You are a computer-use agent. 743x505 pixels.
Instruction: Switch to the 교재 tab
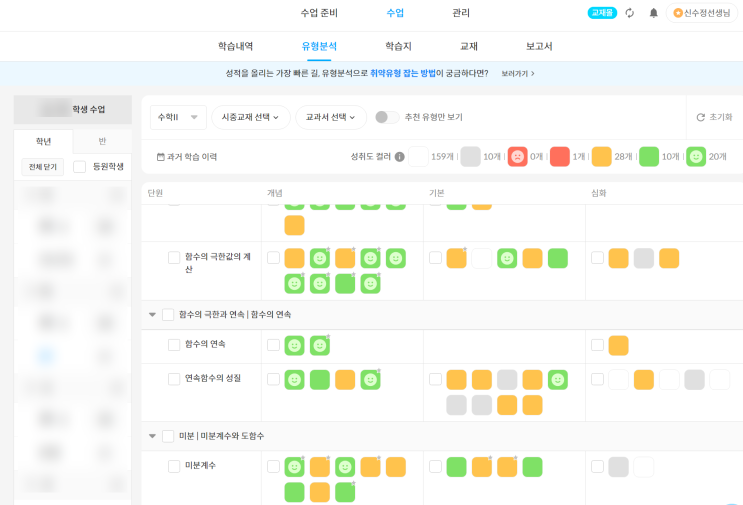[469, 46]
